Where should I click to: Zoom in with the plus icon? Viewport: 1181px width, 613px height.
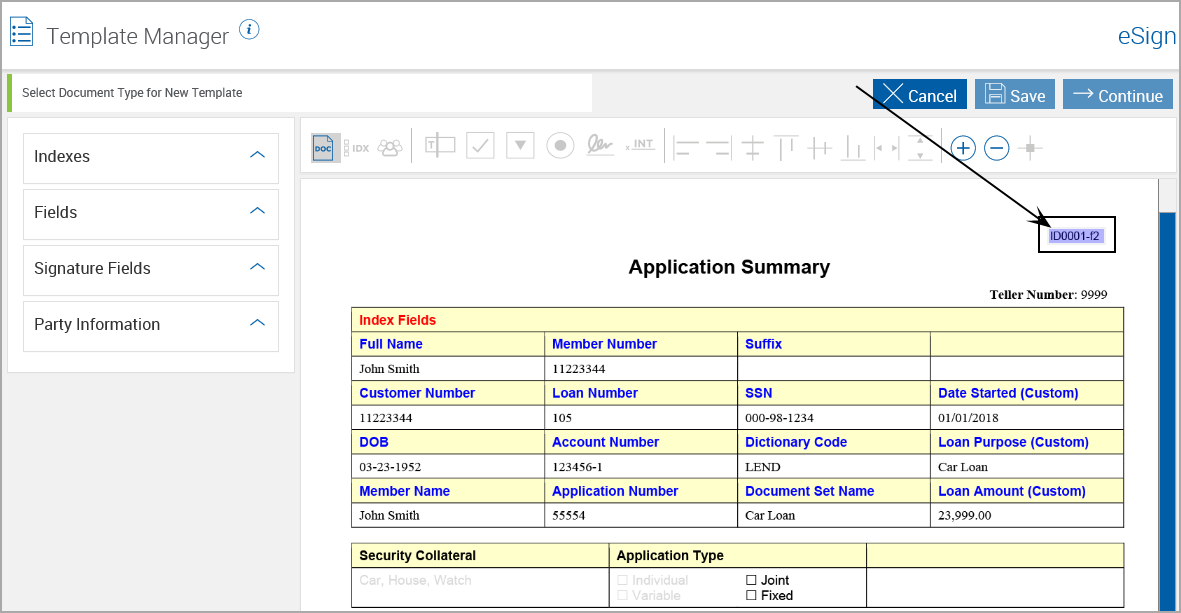click(x=963, y=148)
